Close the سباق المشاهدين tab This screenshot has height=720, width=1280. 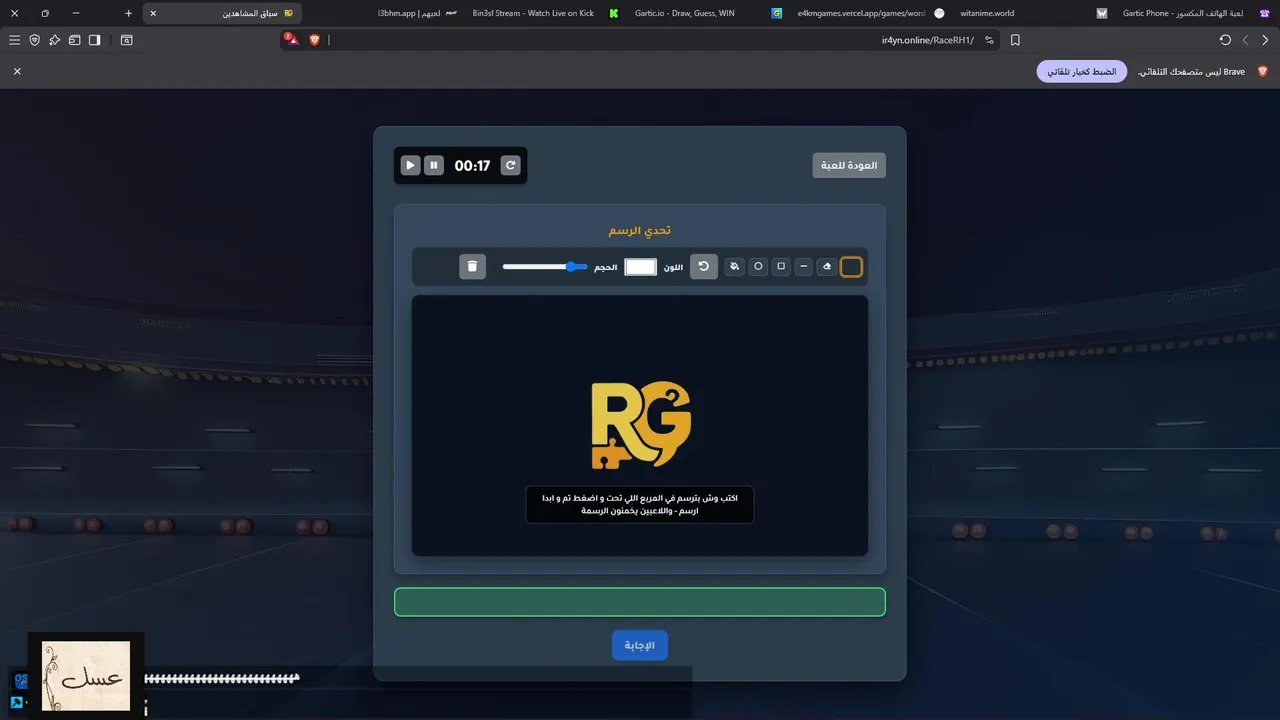point(153,13)
